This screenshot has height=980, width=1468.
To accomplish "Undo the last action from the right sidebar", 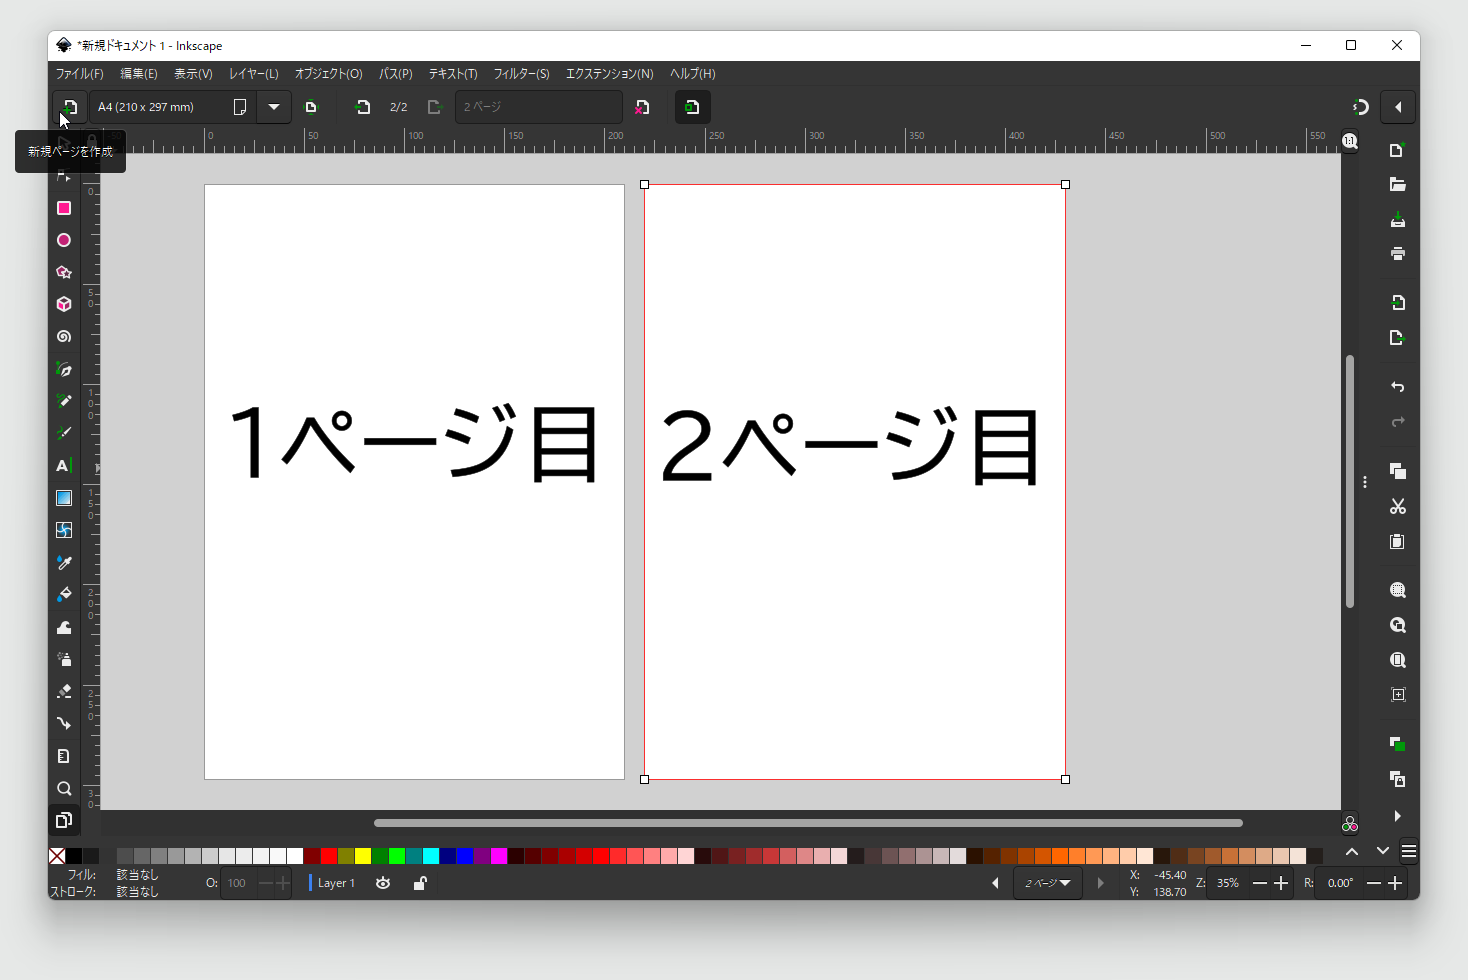I will click(x=1397, y=386).
